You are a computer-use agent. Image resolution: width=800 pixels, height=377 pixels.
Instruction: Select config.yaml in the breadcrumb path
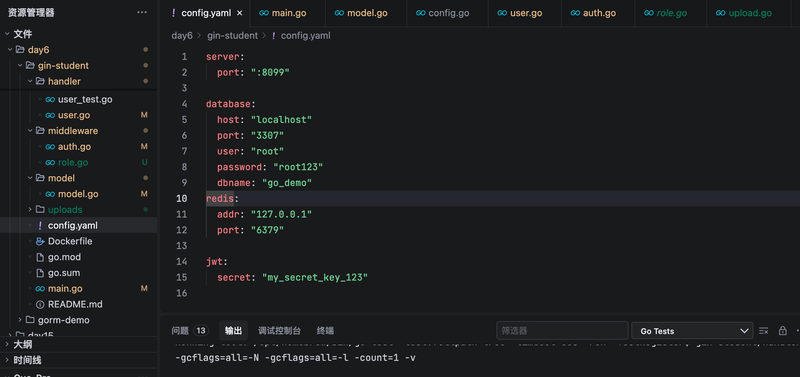306,36
